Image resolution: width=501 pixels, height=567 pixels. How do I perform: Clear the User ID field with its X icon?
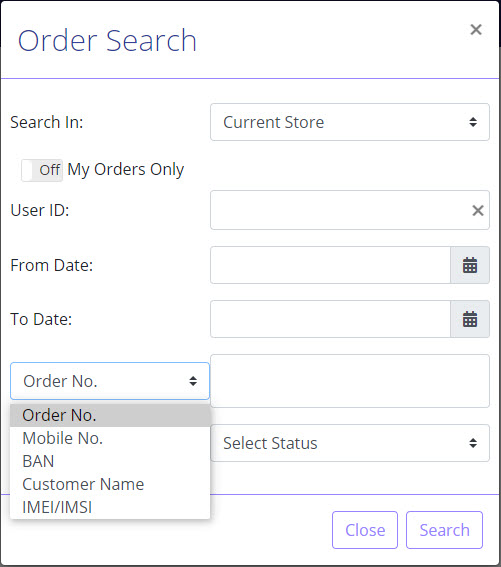[x=478, y=210]
